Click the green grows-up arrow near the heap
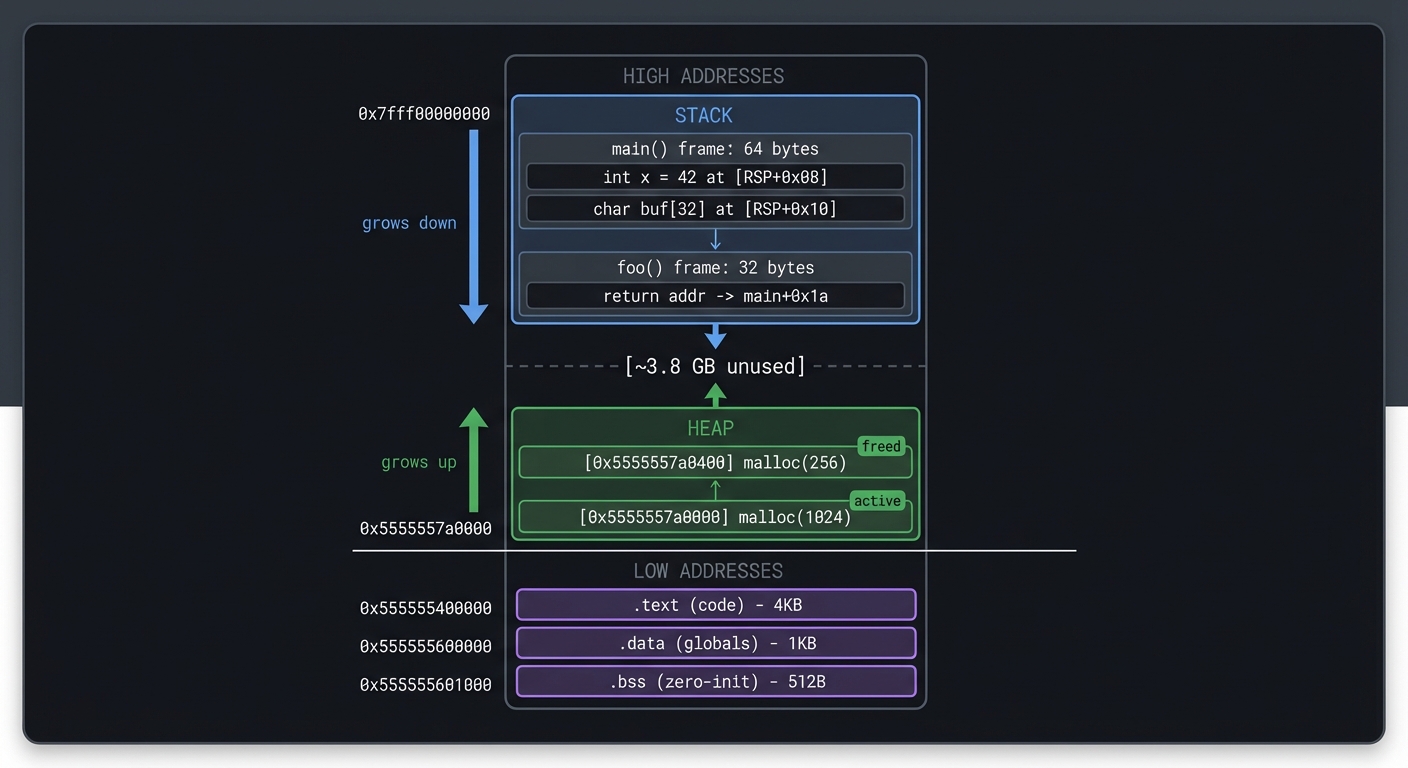 474,460
